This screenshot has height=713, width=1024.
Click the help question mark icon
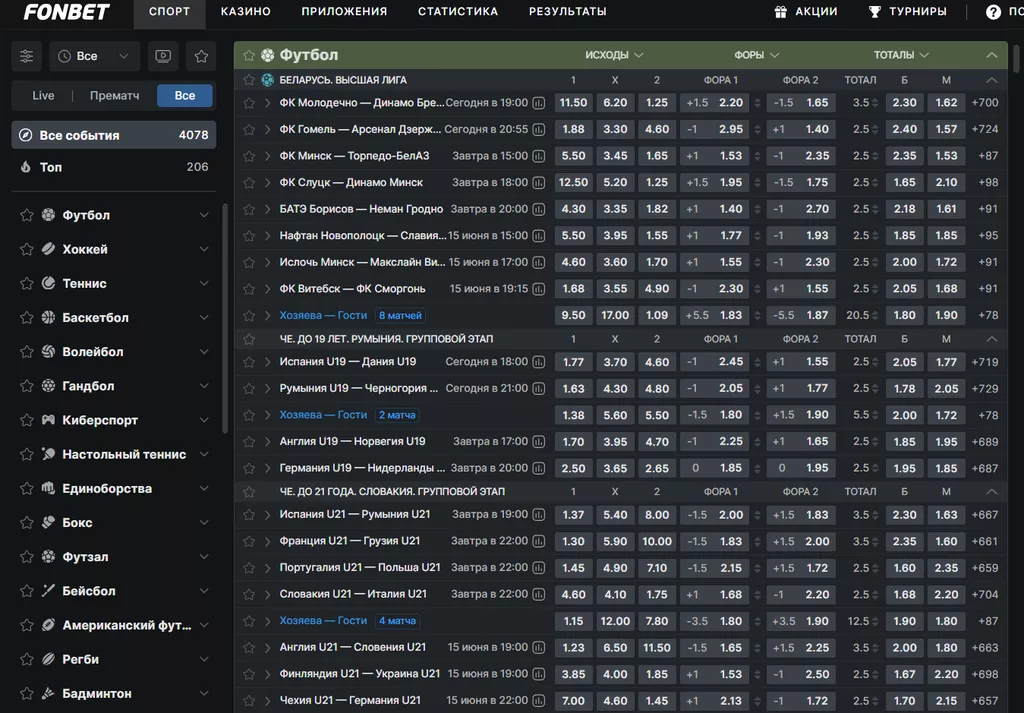[993, 12]
